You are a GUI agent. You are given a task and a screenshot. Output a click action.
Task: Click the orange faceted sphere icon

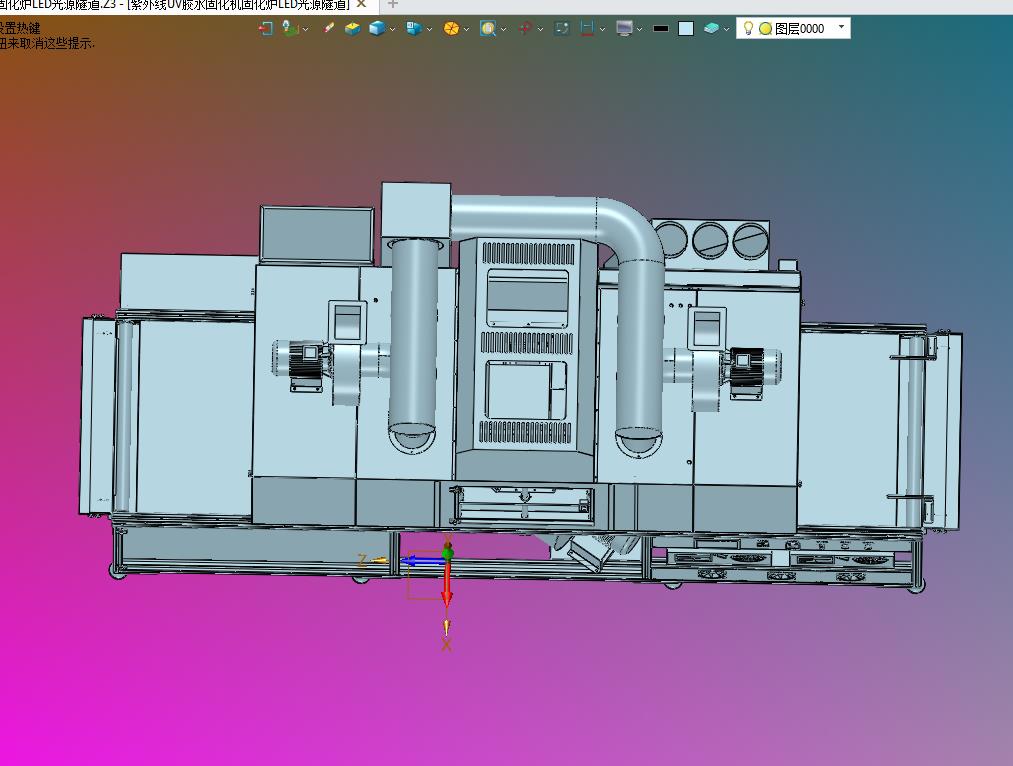point(451,28)
